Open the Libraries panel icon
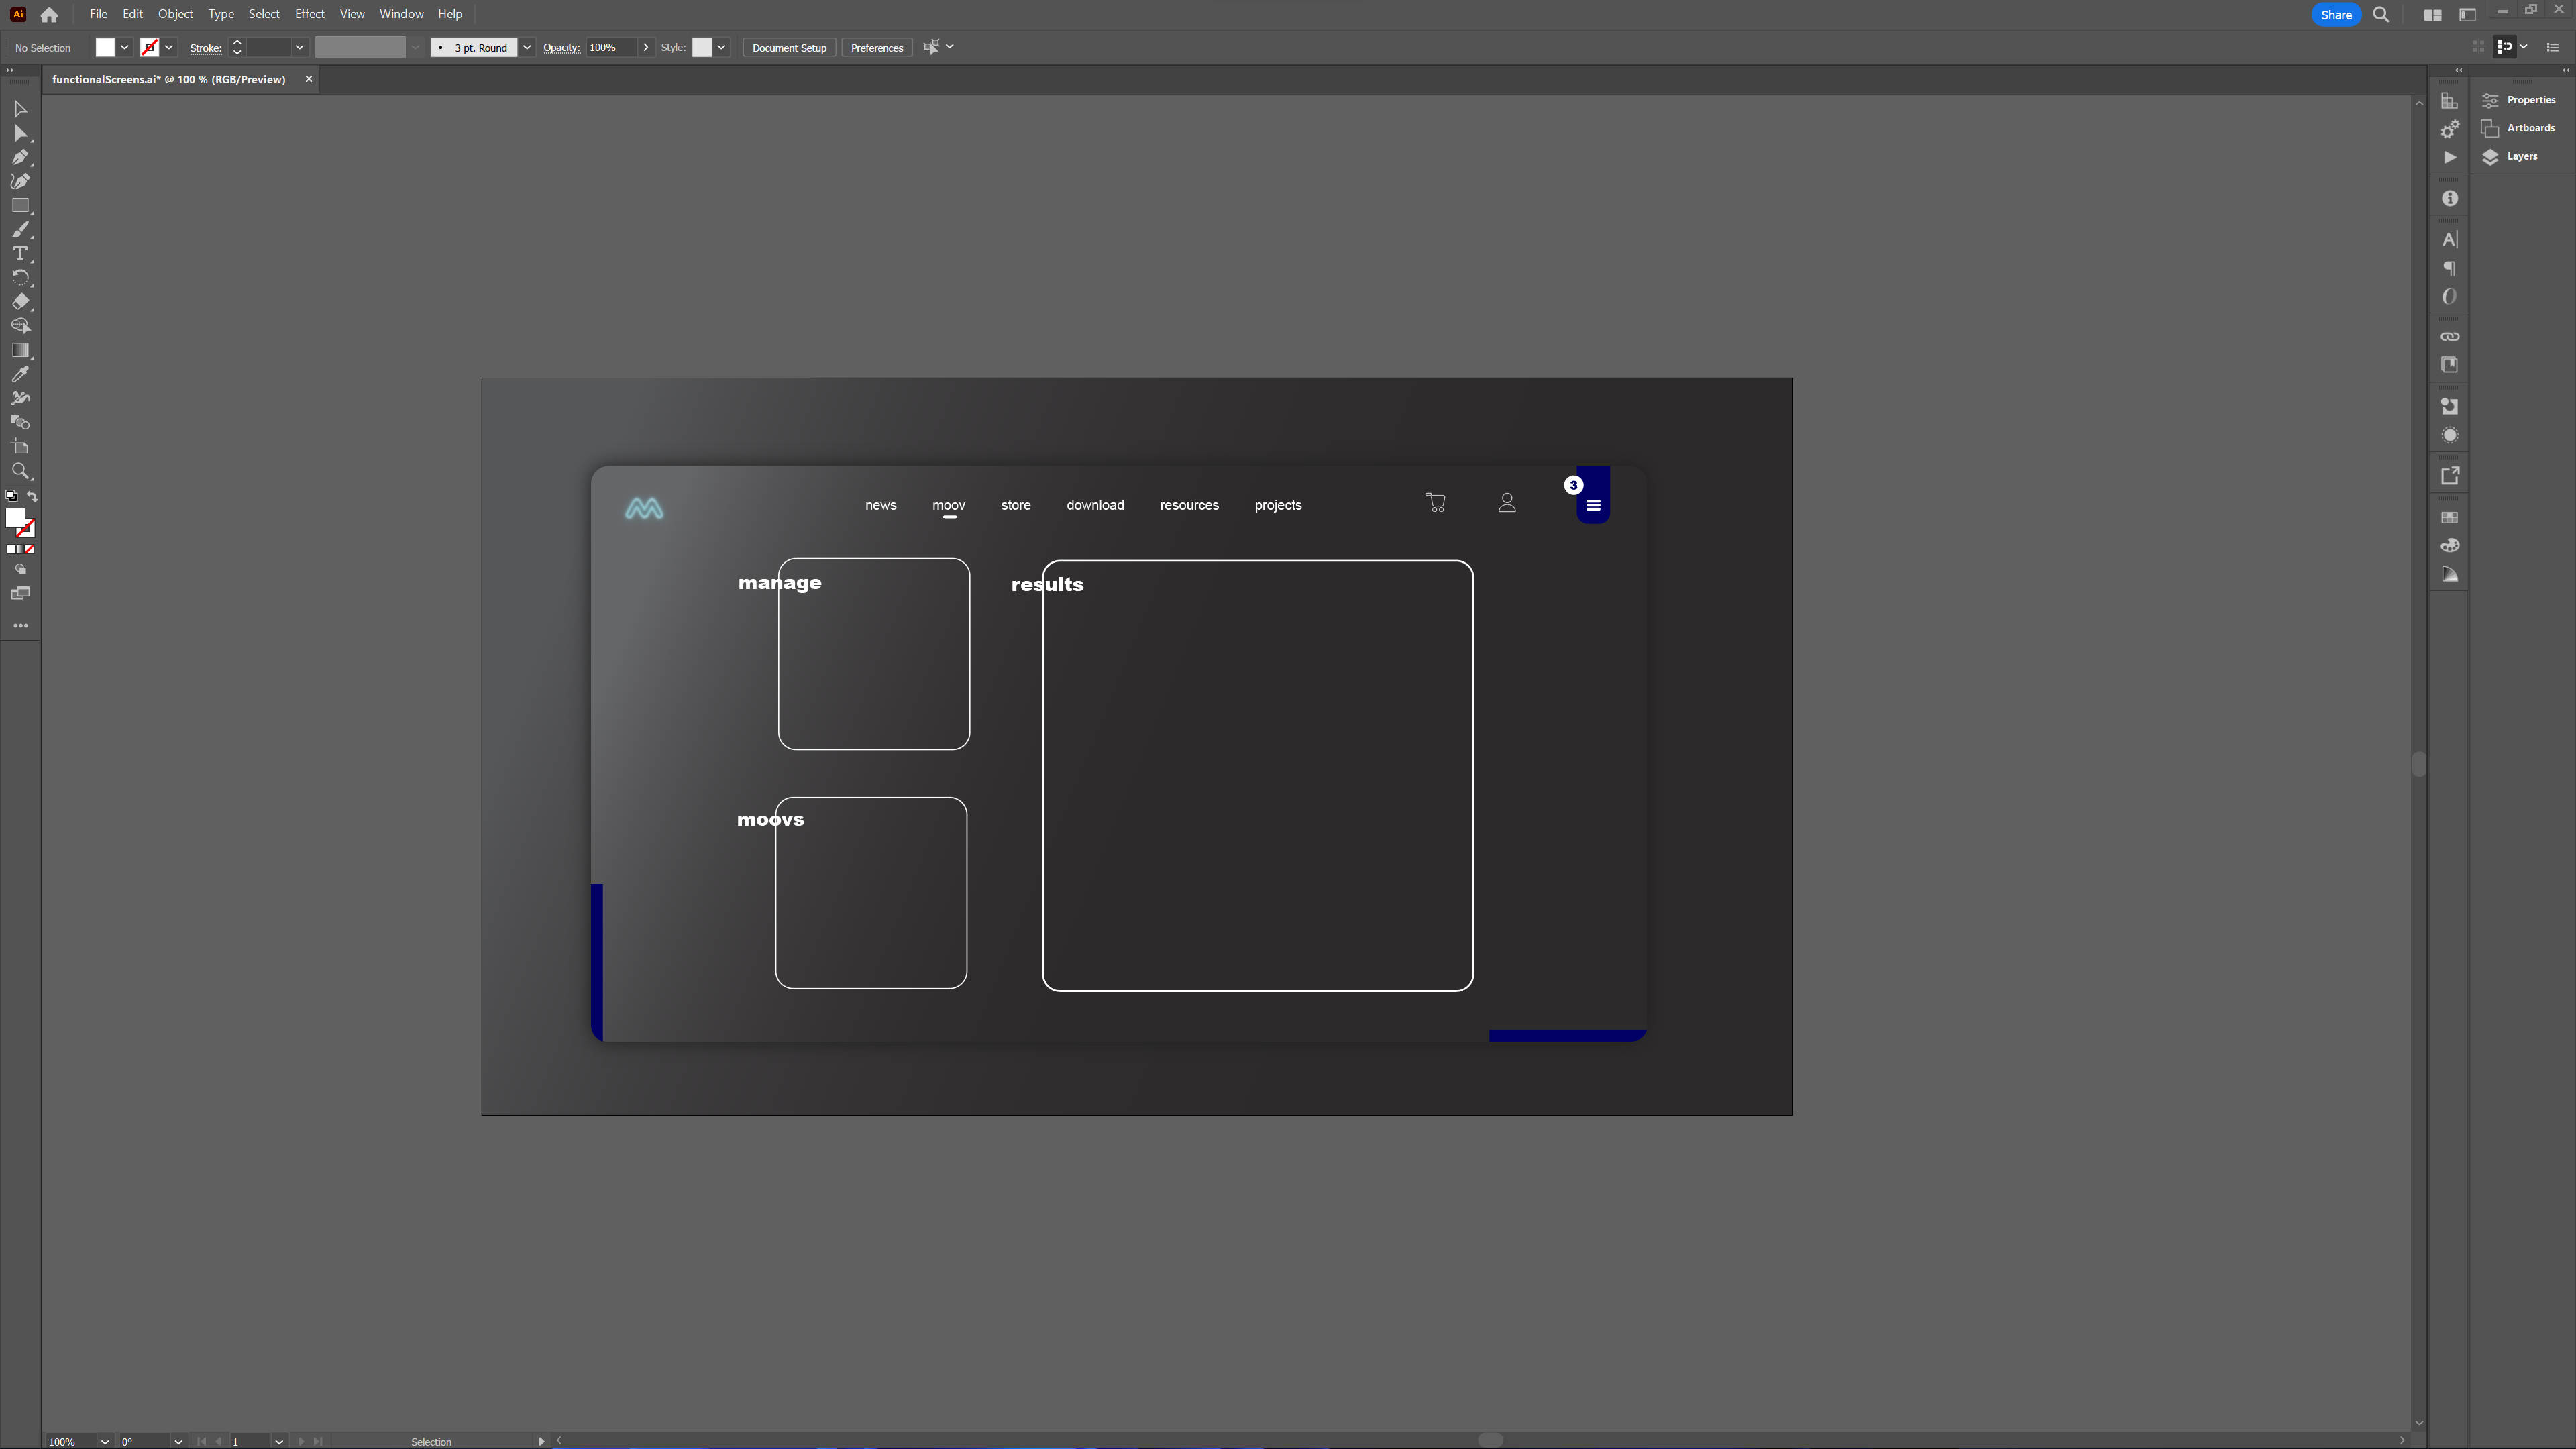 click(2449, 365)
